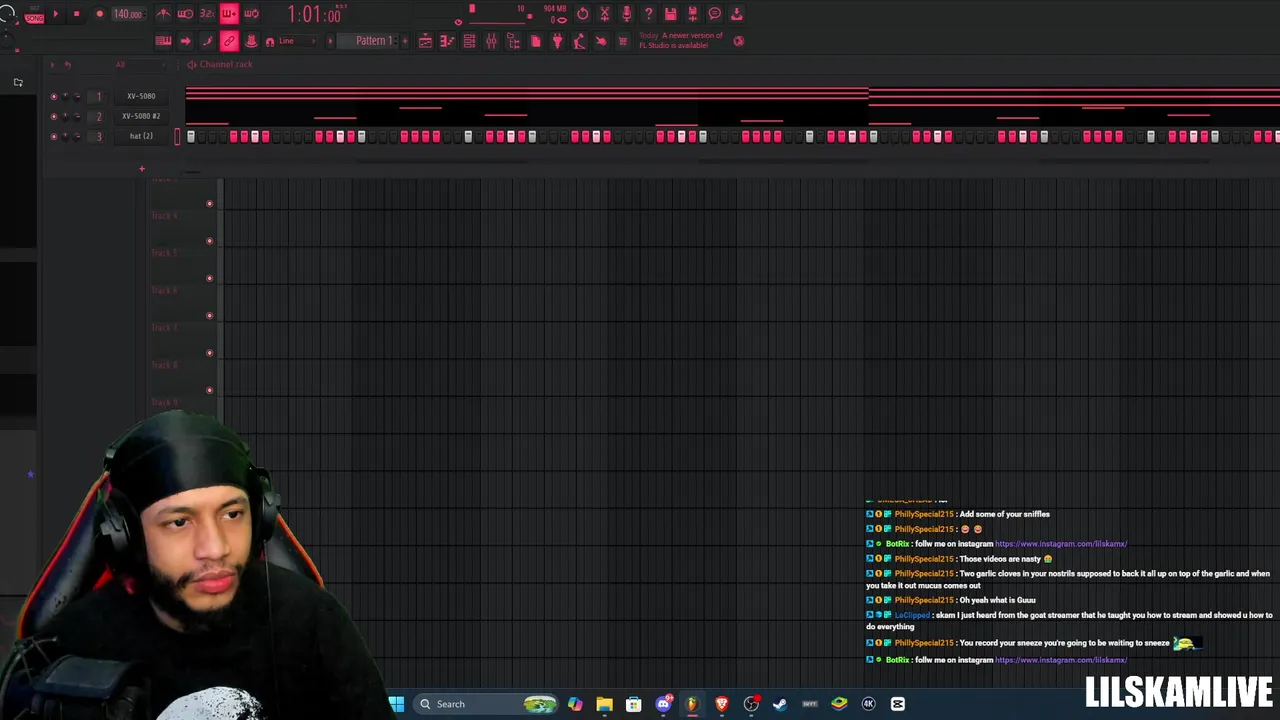Expand pattern options arrow left of Pattern 1

click(x=330, y=41)
